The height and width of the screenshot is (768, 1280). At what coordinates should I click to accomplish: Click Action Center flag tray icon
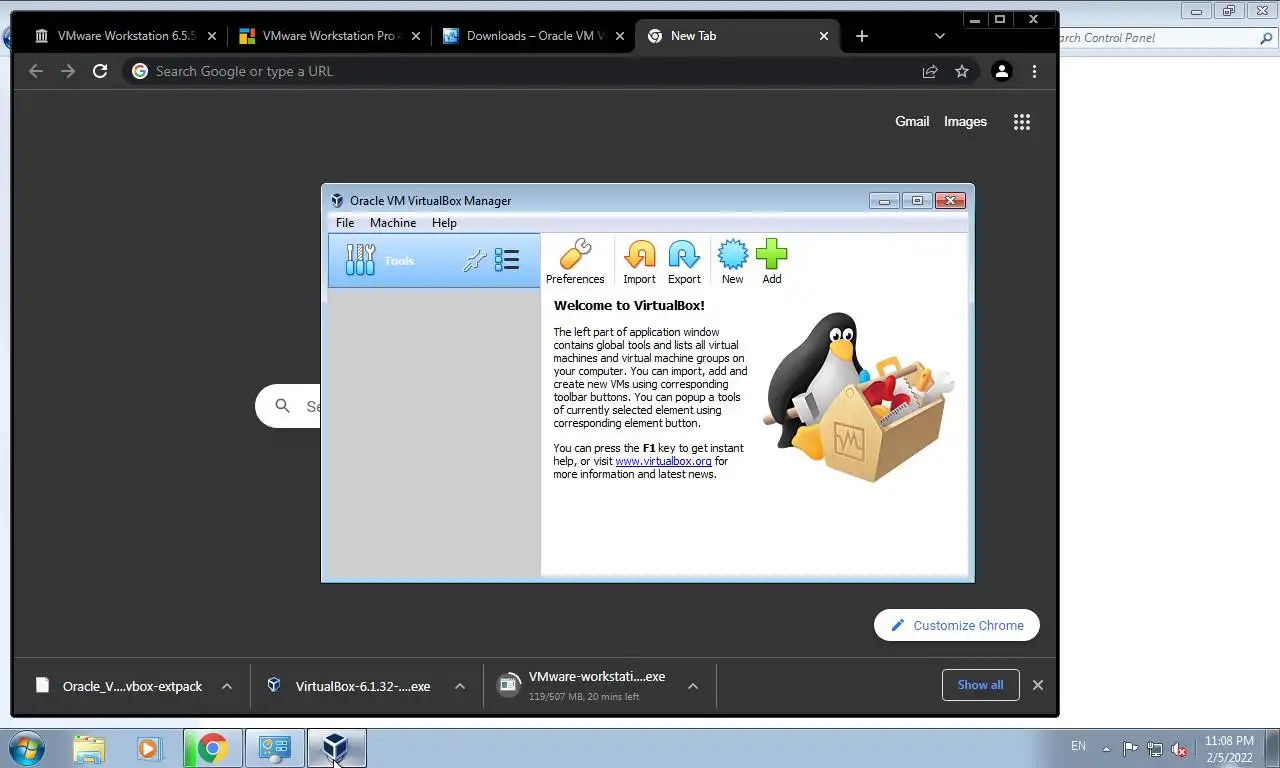[x=1130, y=748]
